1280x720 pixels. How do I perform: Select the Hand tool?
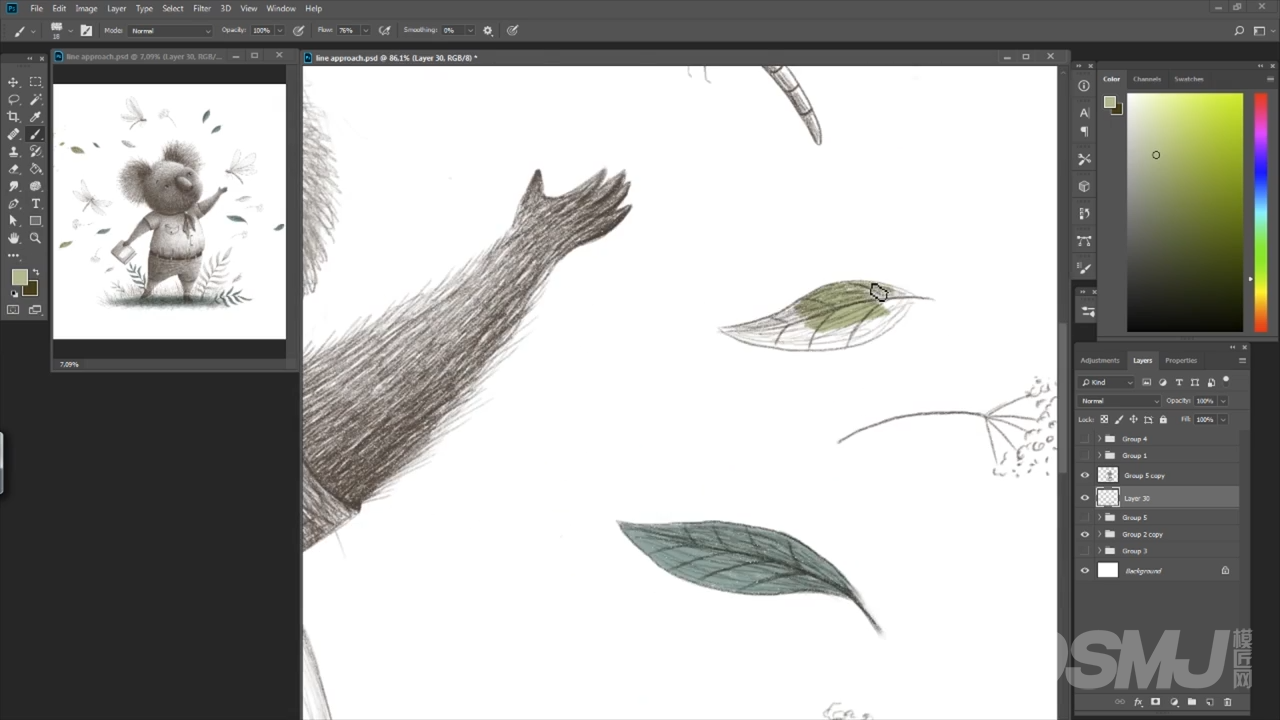tap(13, 238)
